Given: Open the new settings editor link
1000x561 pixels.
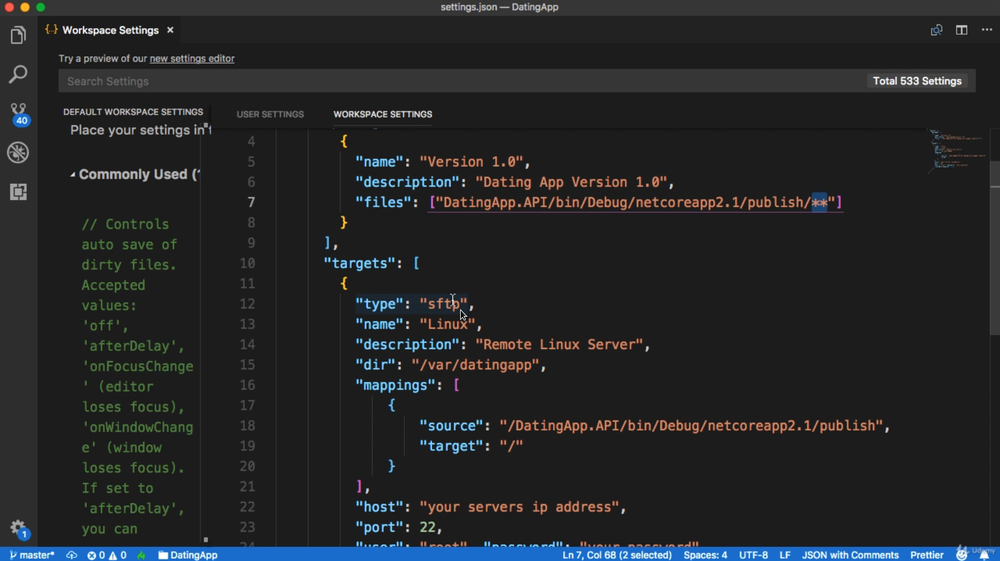Looking at the screenshot, I should click(192, 59).
